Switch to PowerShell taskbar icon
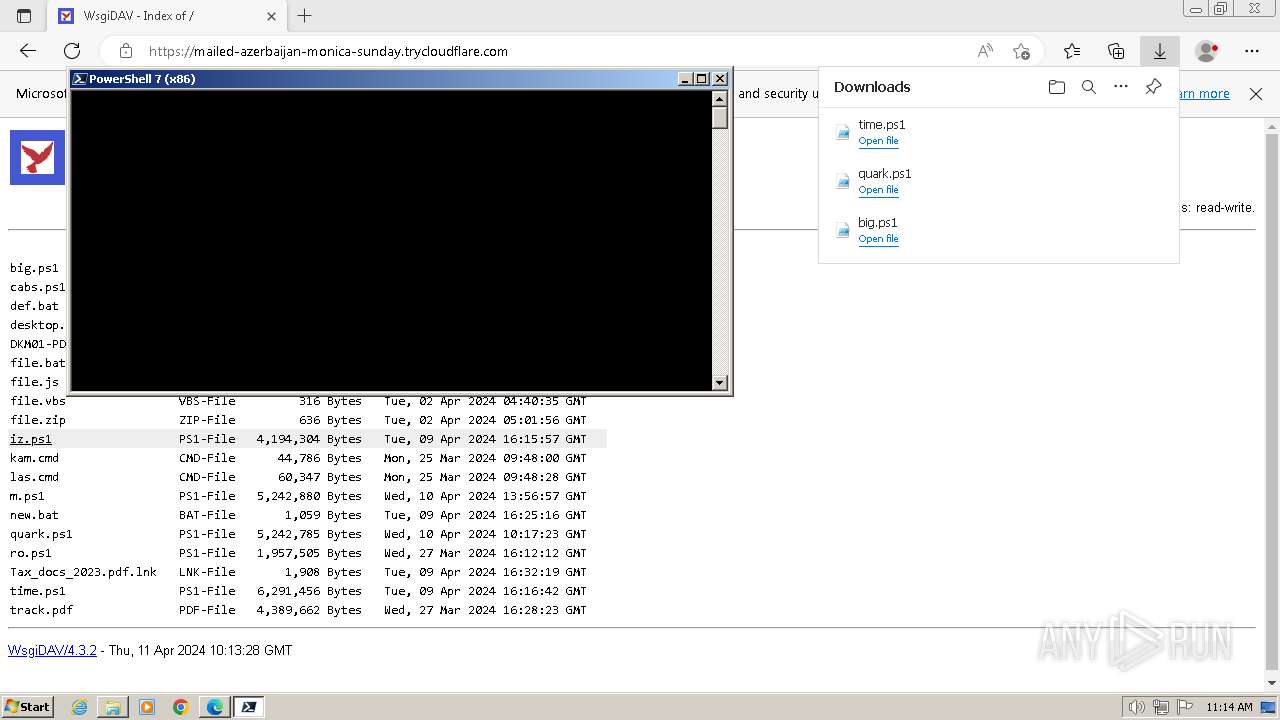The height and width of the screenshot is (720, 1280). [x=249, y=707]
